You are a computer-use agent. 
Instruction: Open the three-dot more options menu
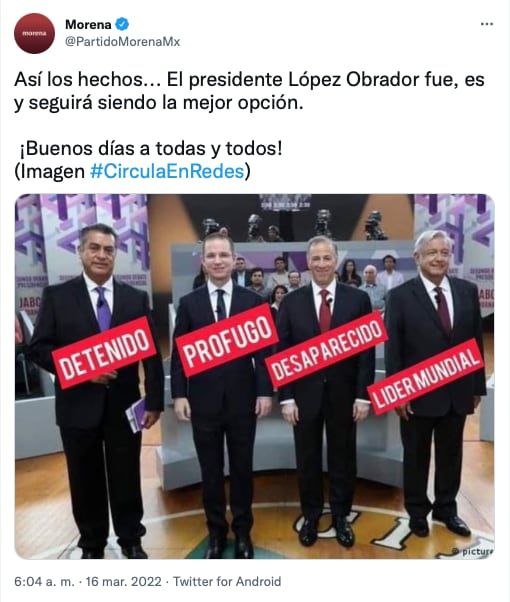point(487,24)
